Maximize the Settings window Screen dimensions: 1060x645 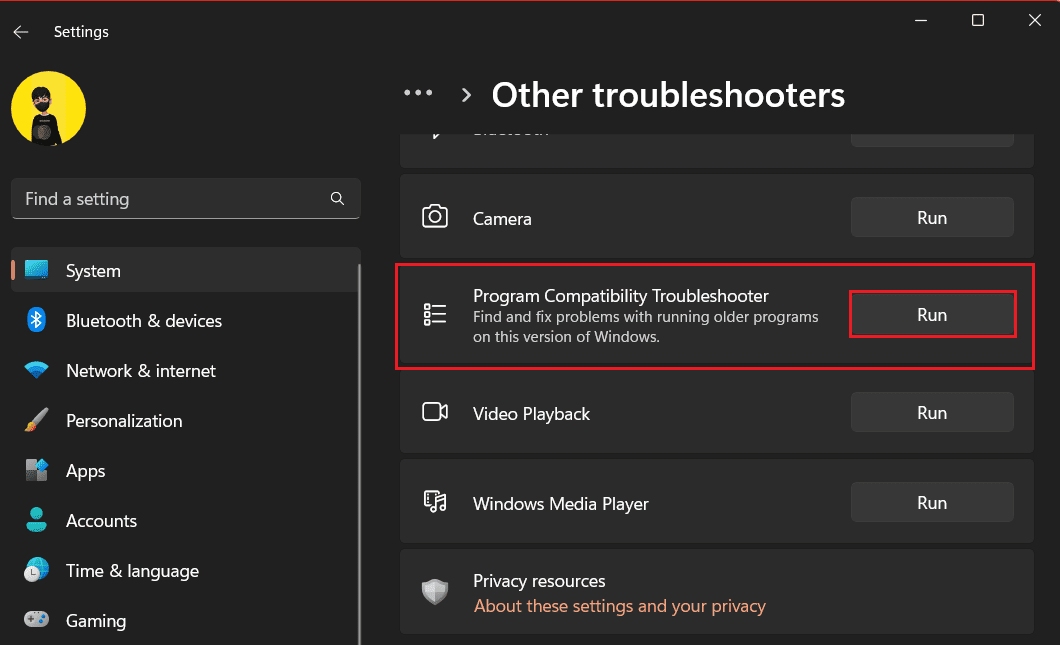tap(978, 20)
